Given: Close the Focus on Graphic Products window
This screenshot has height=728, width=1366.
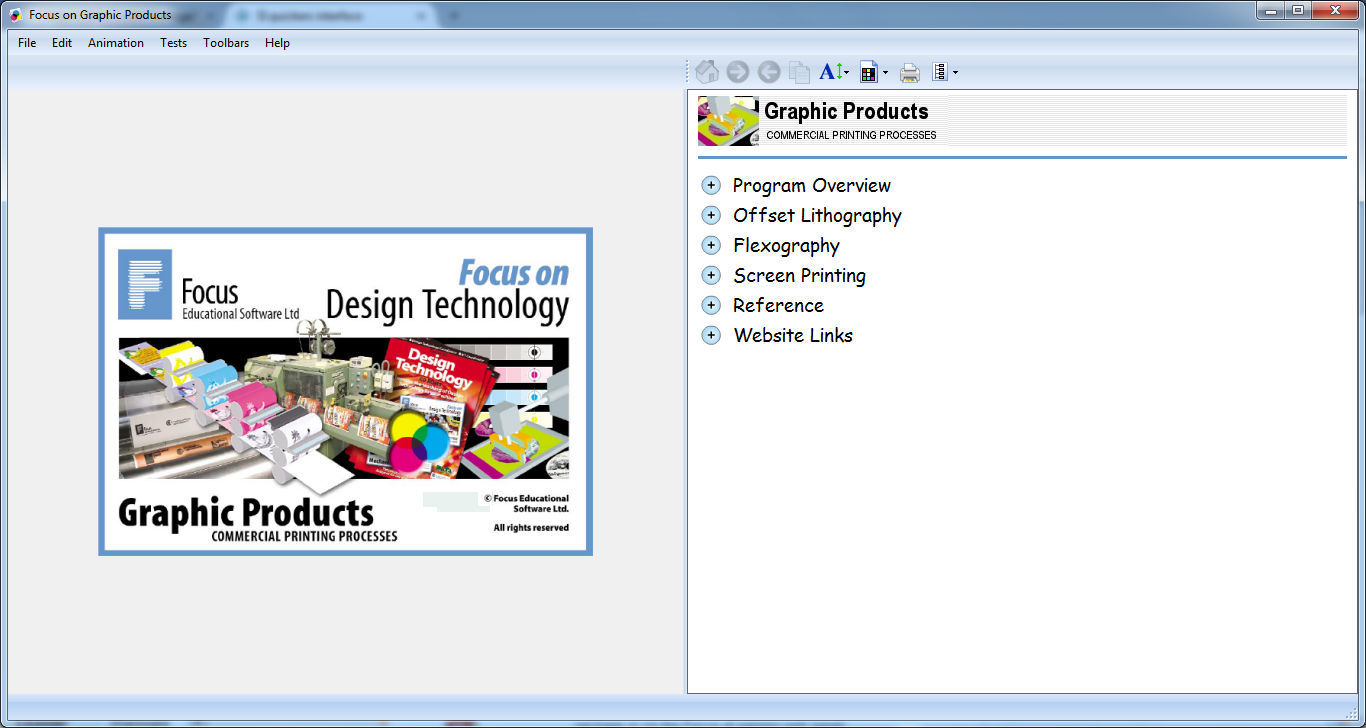Looking at the screenshot, I should point(1335,10).
